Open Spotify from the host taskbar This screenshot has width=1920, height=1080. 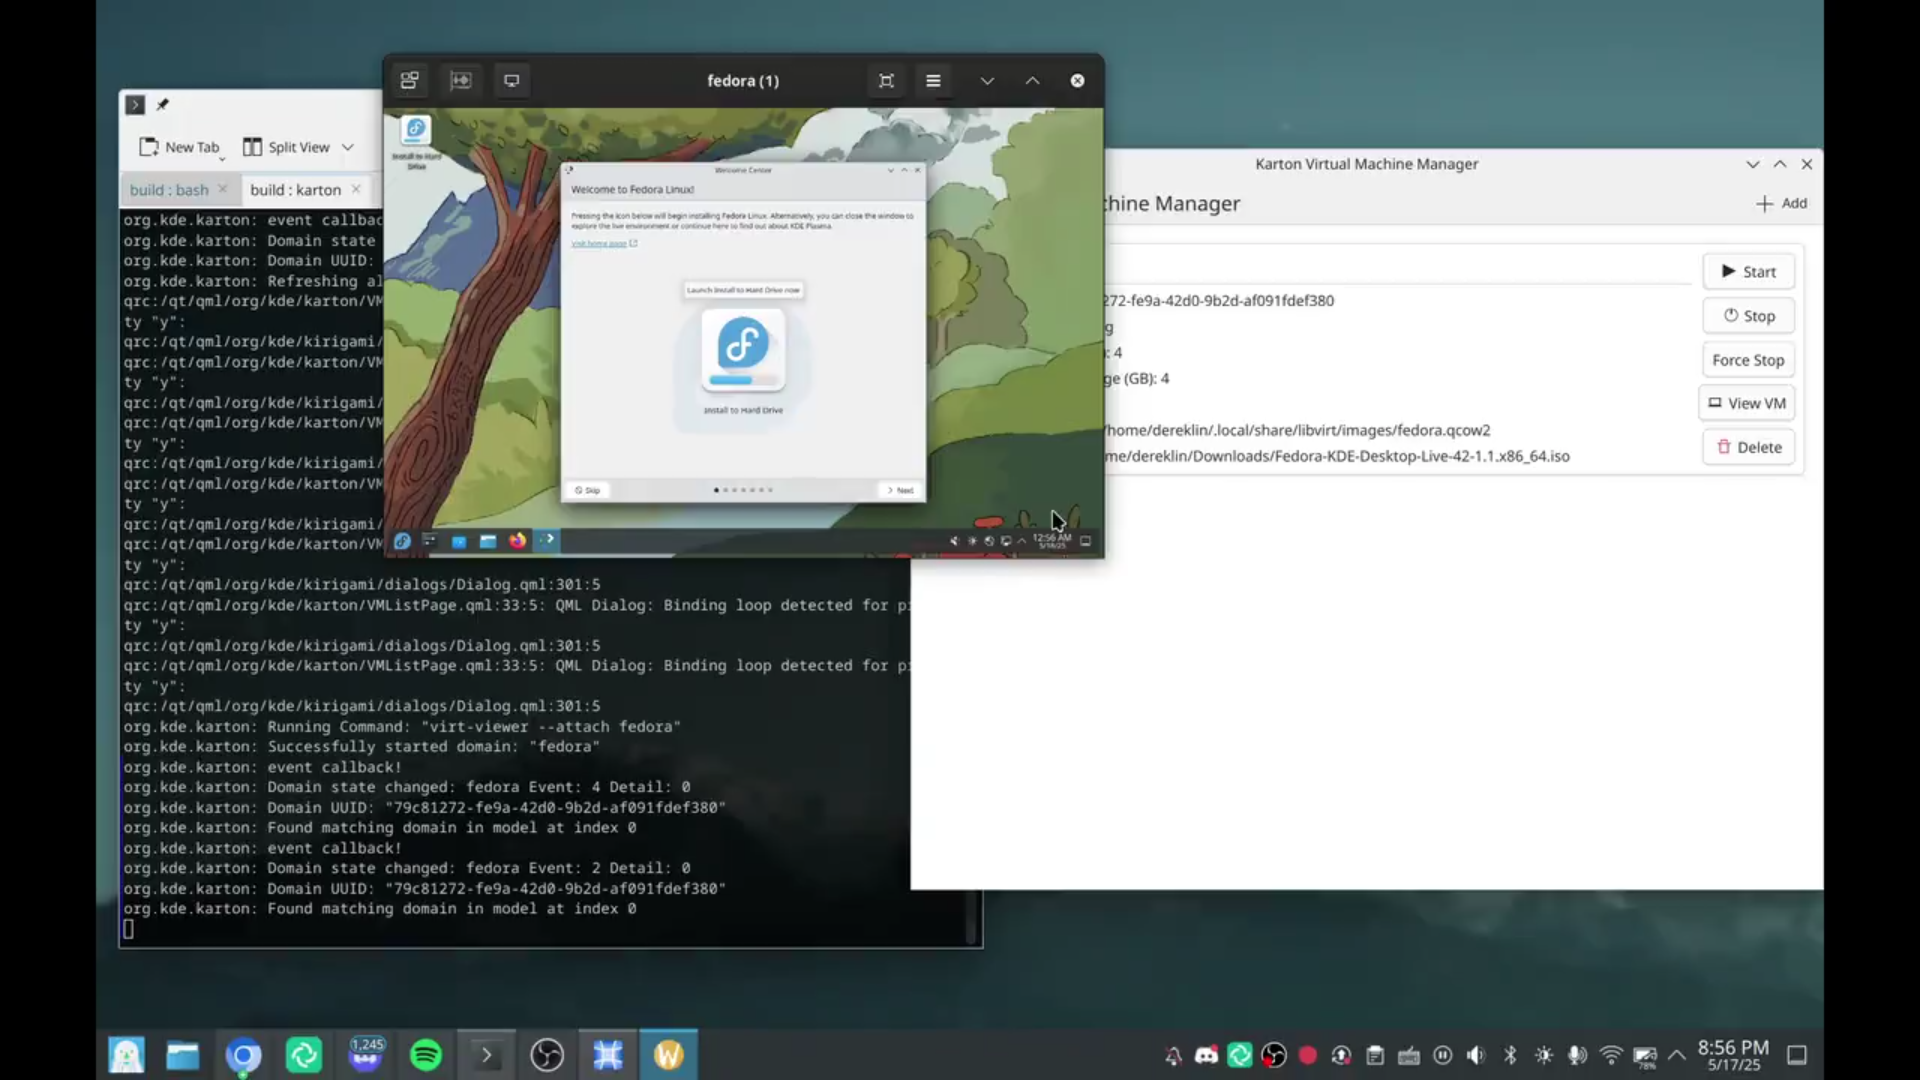click(x=426, y=1055)
